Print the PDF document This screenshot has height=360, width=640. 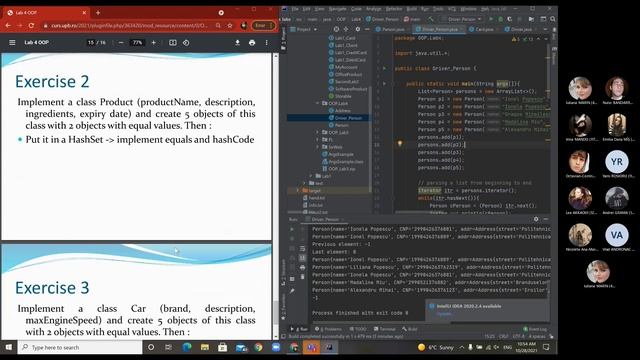(x=252, y=42)
